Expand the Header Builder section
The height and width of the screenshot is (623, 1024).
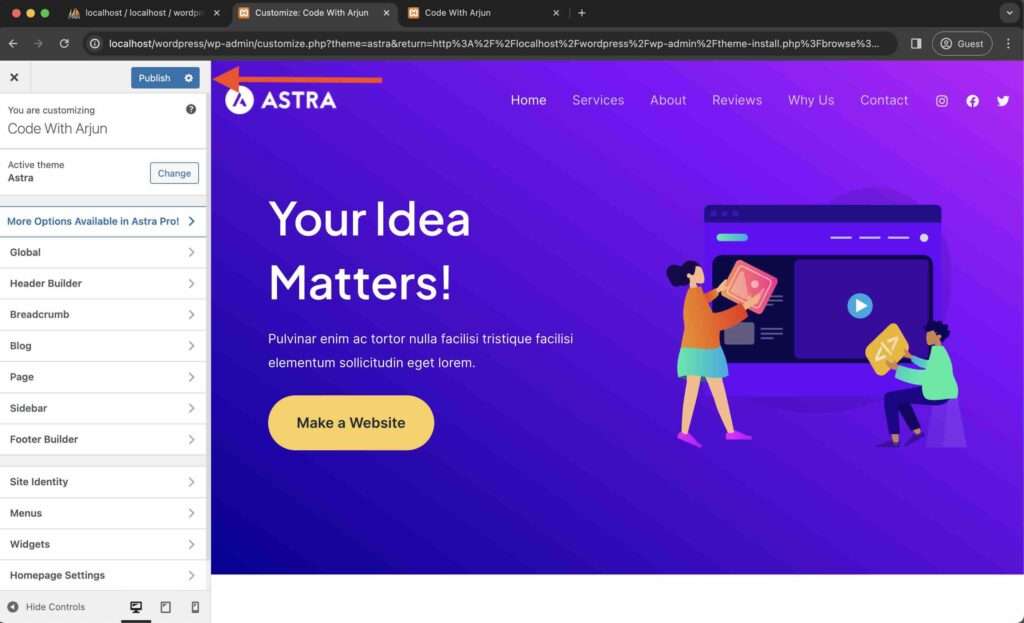(x=103, y=283)
